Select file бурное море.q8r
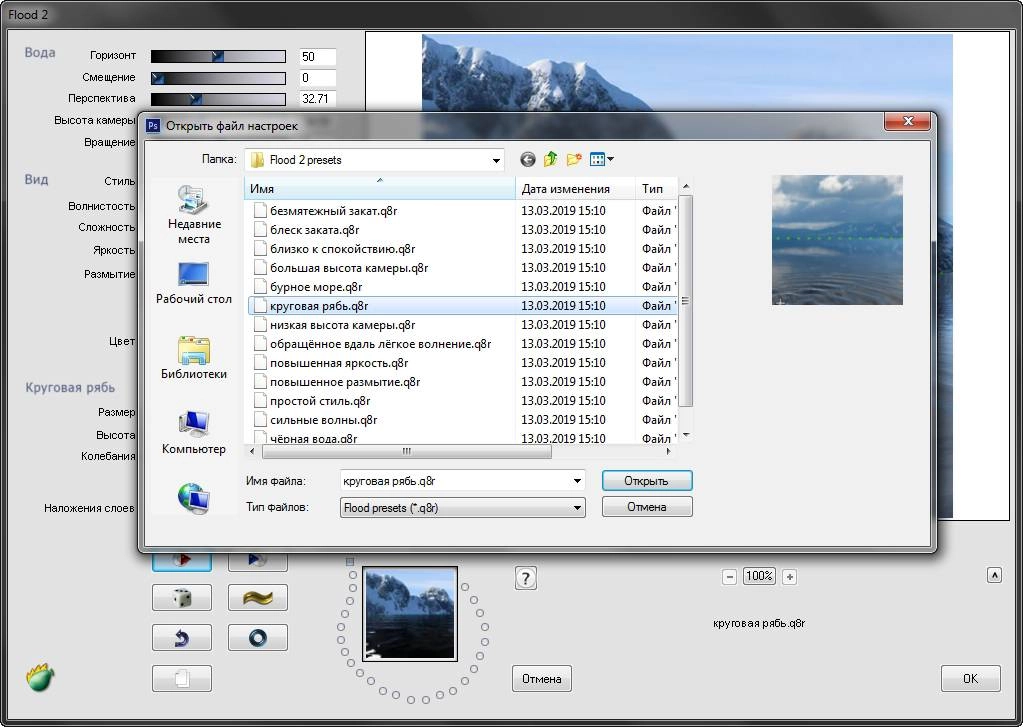This screenshot has width=1023, height=727. pyautogui.click(x=316, y=286)
